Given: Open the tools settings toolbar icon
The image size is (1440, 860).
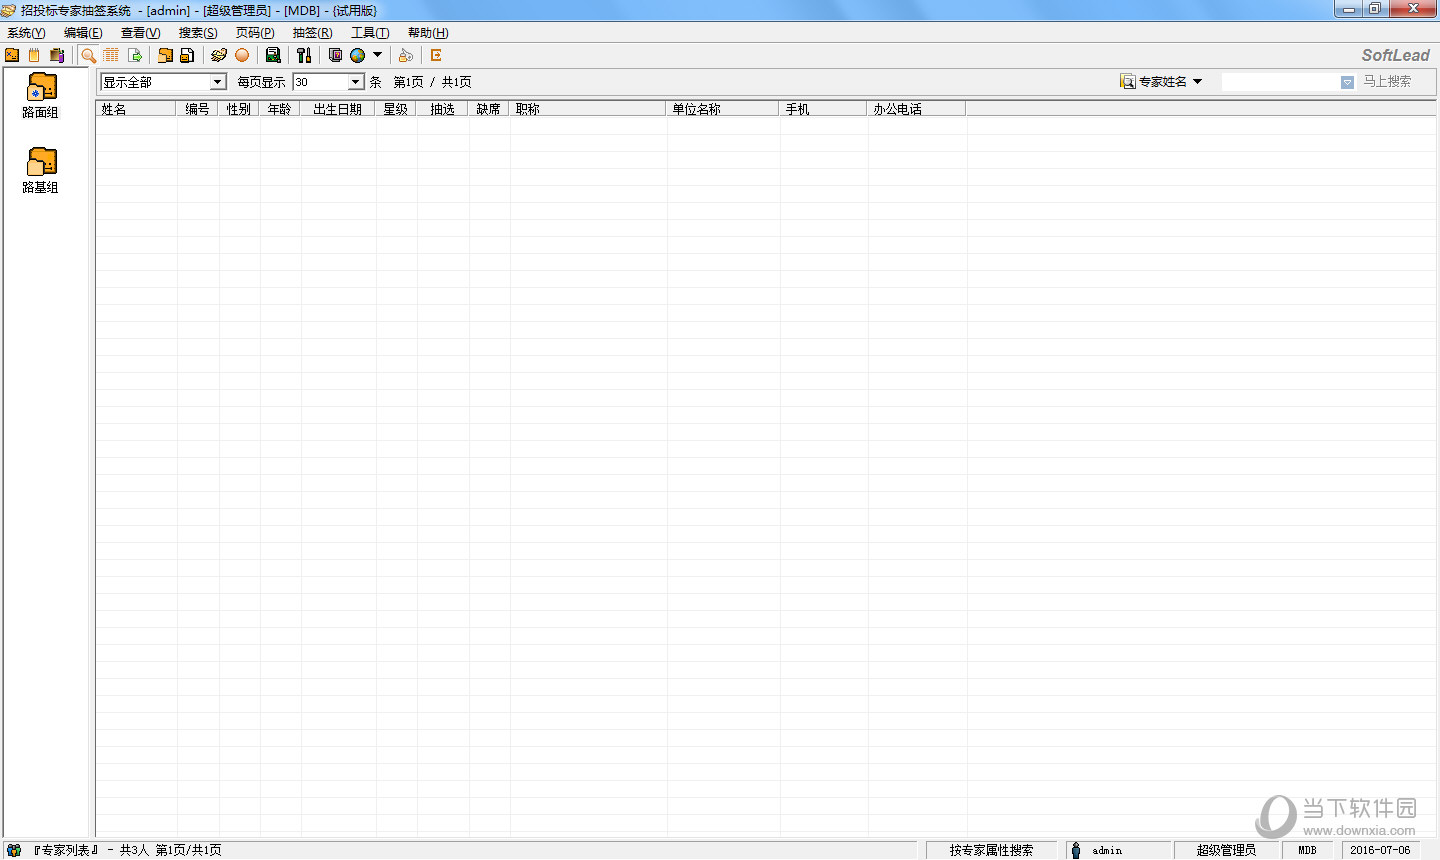Looking at the screenshot, I should 304,55.
